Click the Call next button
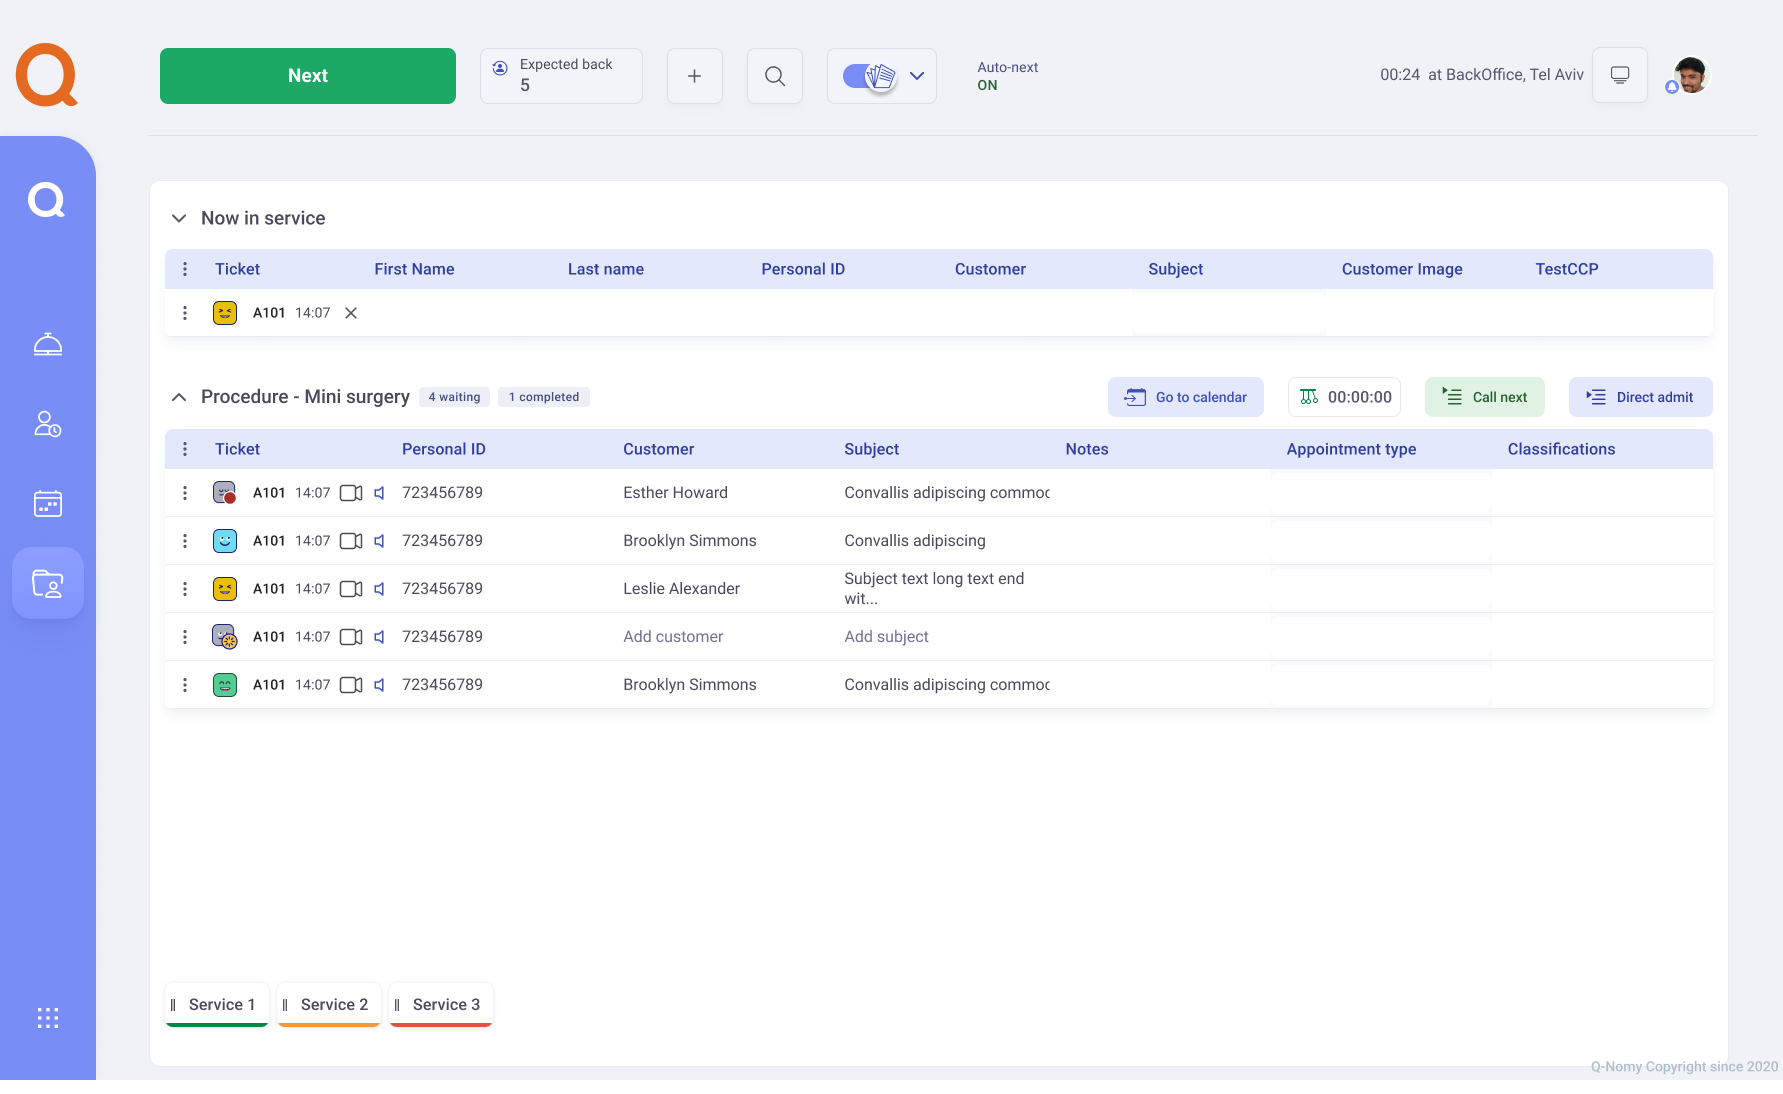 point(1484,397)
